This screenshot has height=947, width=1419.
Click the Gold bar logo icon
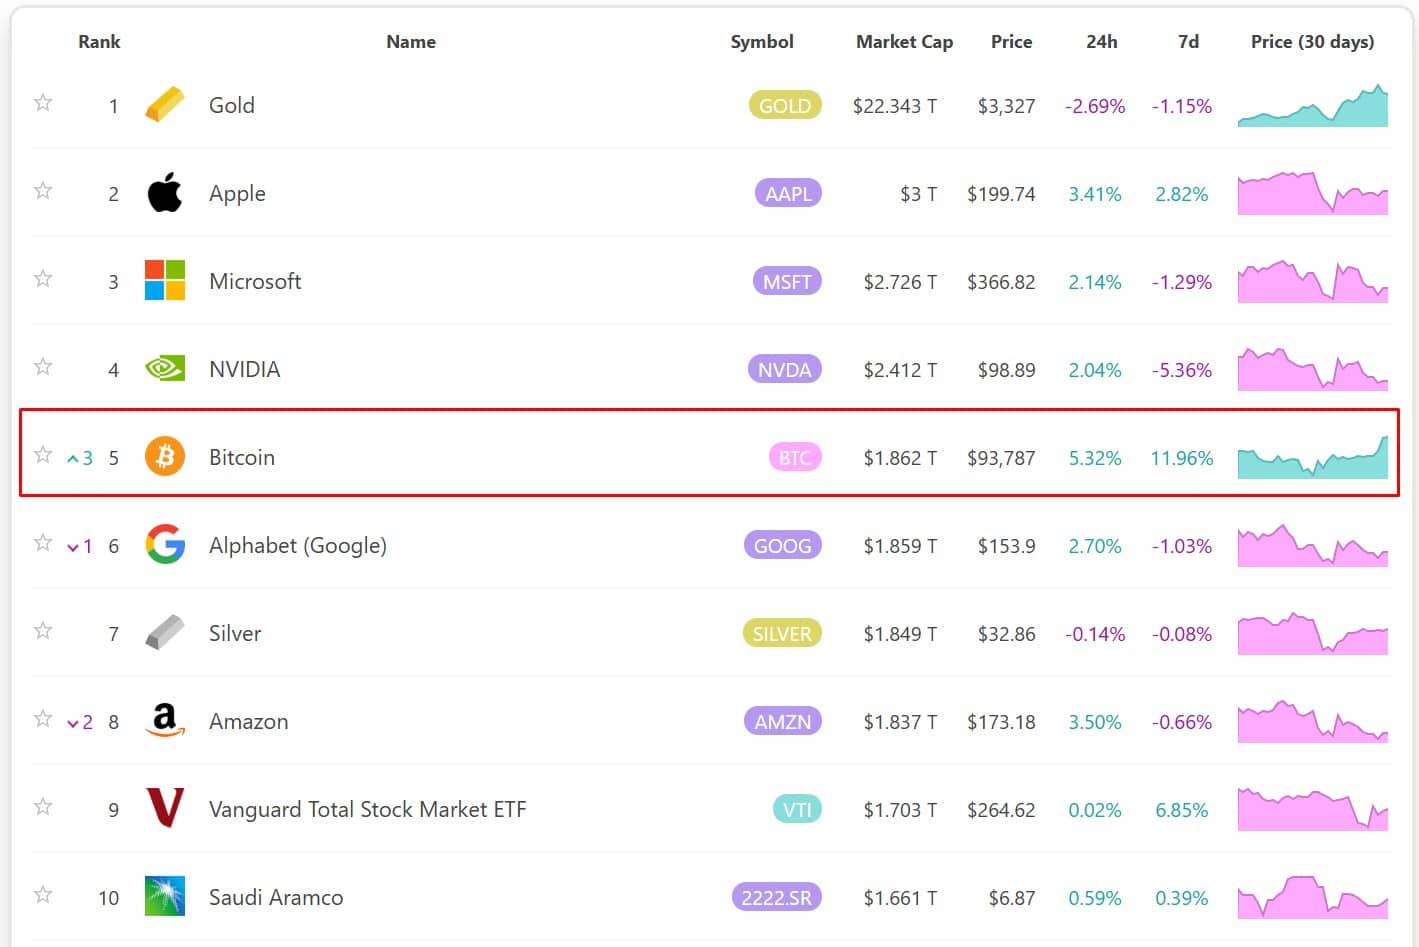165,105
